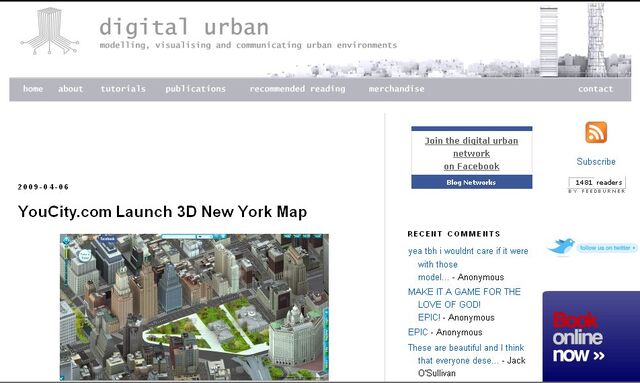Image resolution: width=640 pixels, height=383 pixels.
Task: Open the publications page
Action: pyautogui.click(x=196, y=89)
